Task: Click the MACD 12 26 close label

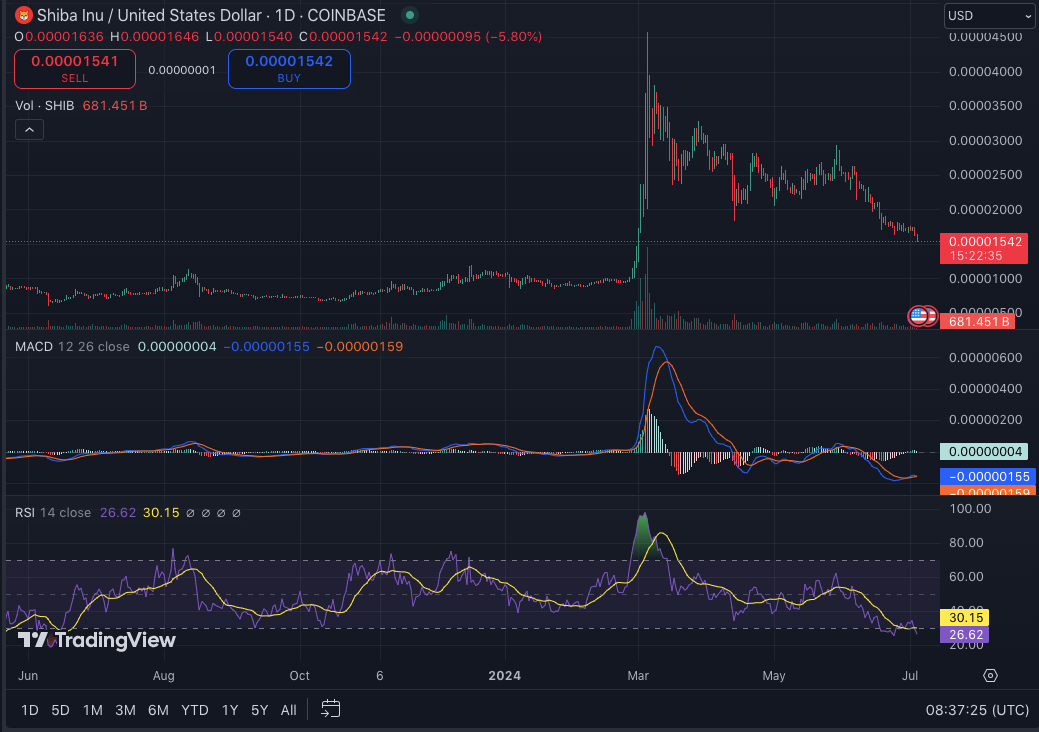Action: 72,346
